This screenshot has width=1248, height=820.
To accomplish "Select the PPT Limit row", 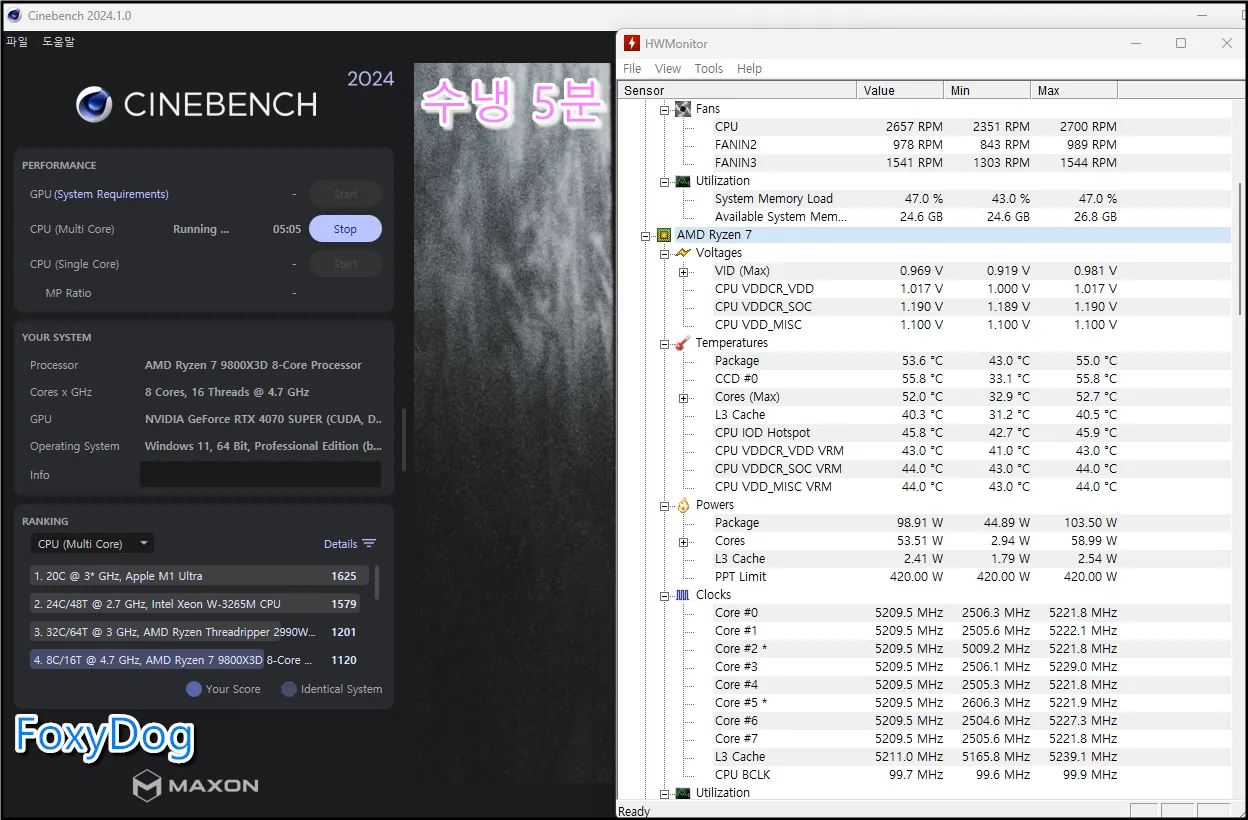I will coord(924,577).
